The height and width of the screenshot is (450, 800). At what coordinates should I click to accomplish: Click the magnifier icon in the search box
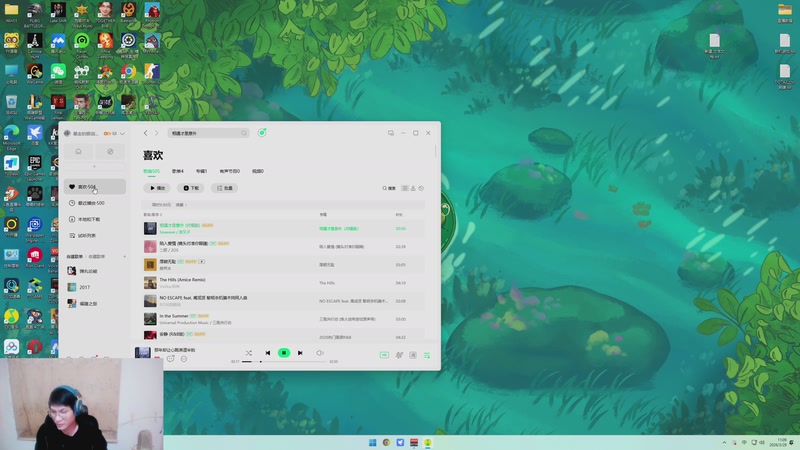(244, 133)
